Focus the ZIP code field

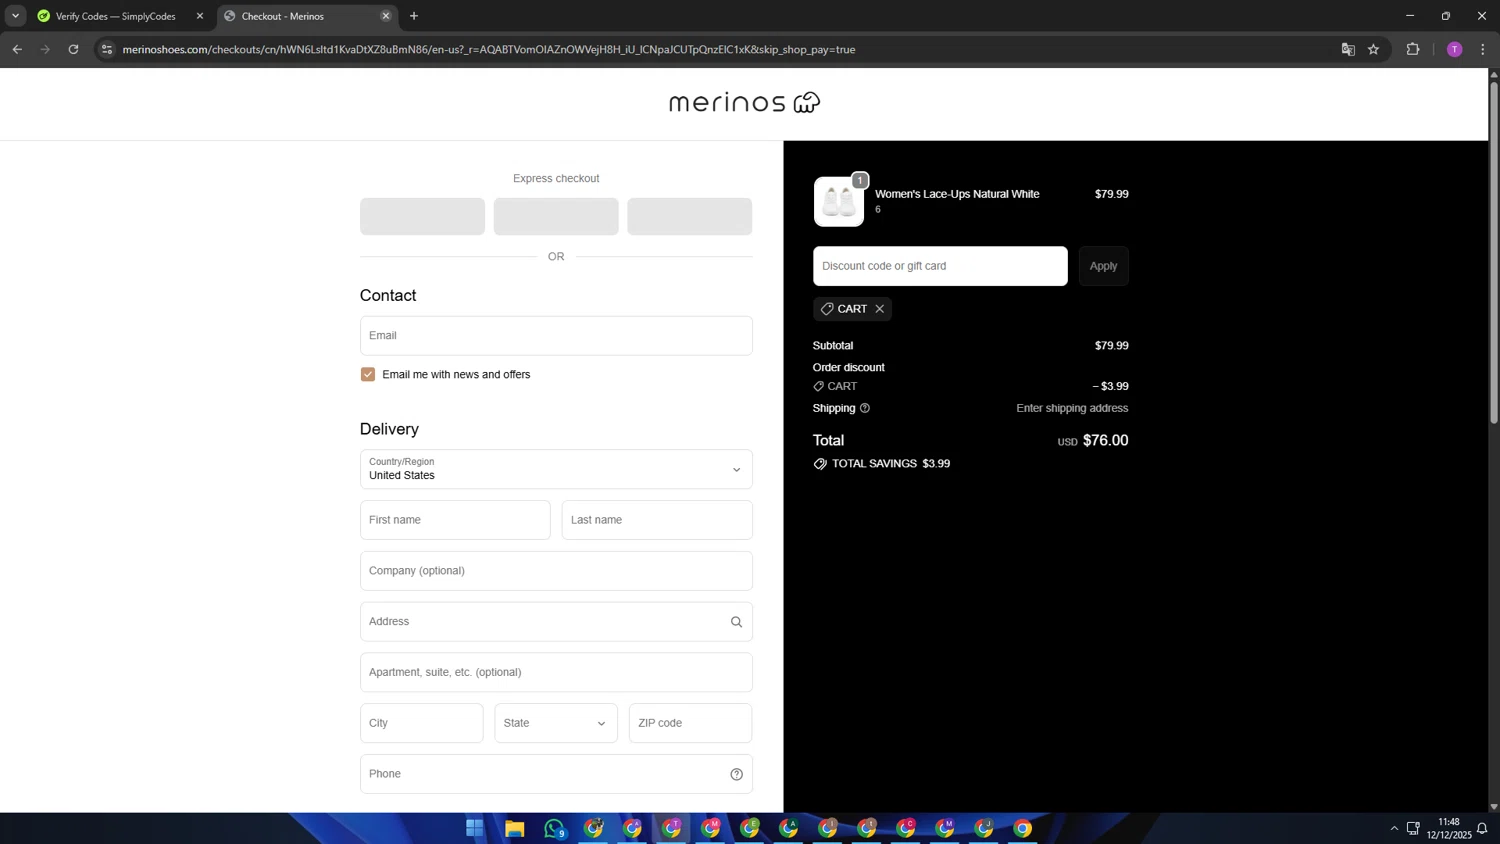(x=690, y=723)
